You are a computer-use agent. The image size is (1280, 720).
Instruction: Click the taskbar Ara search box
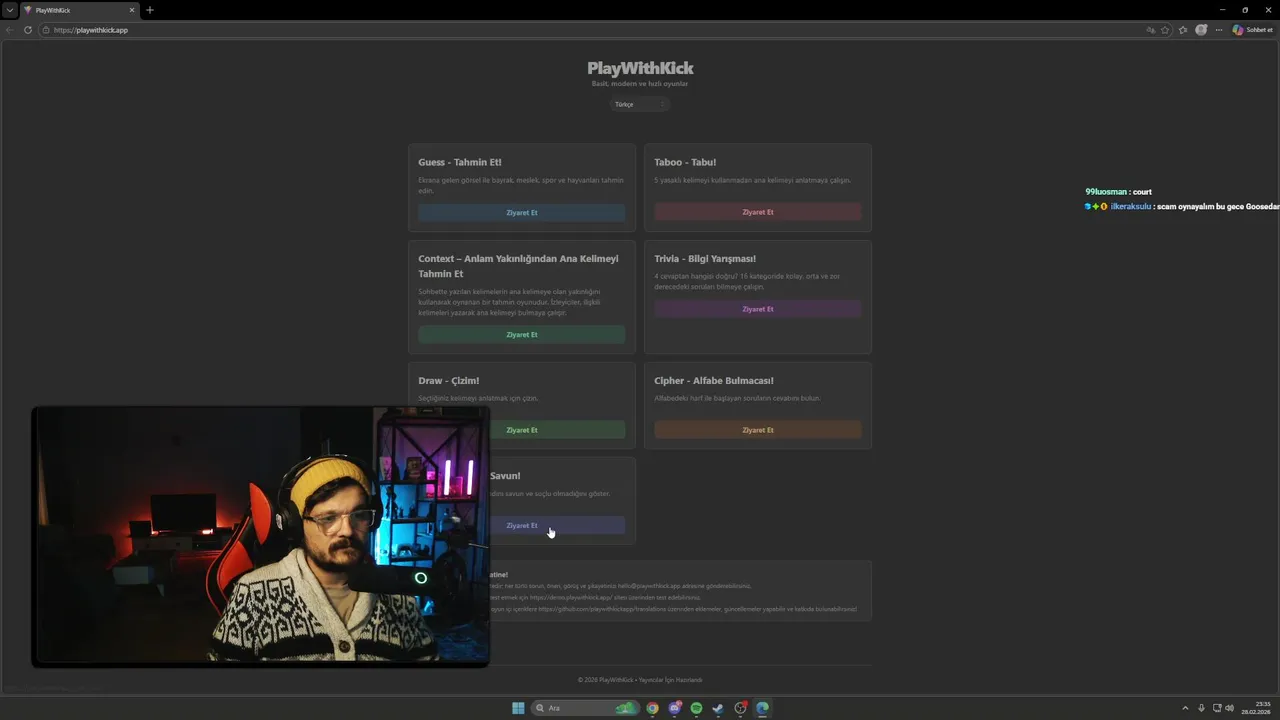click(x=586, y=708)
